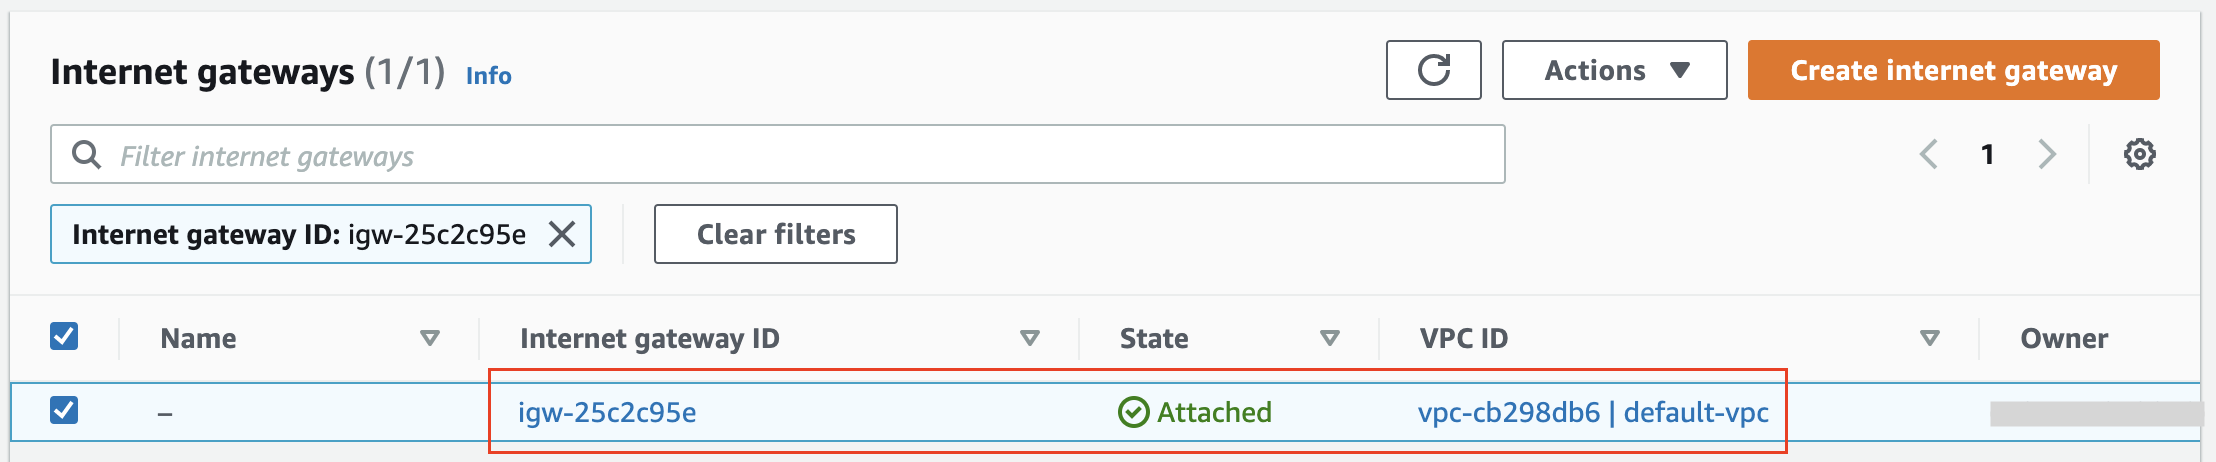Sort by the VPC ID column arrow
This screenshot has height=462, width=2216.
1930,338
